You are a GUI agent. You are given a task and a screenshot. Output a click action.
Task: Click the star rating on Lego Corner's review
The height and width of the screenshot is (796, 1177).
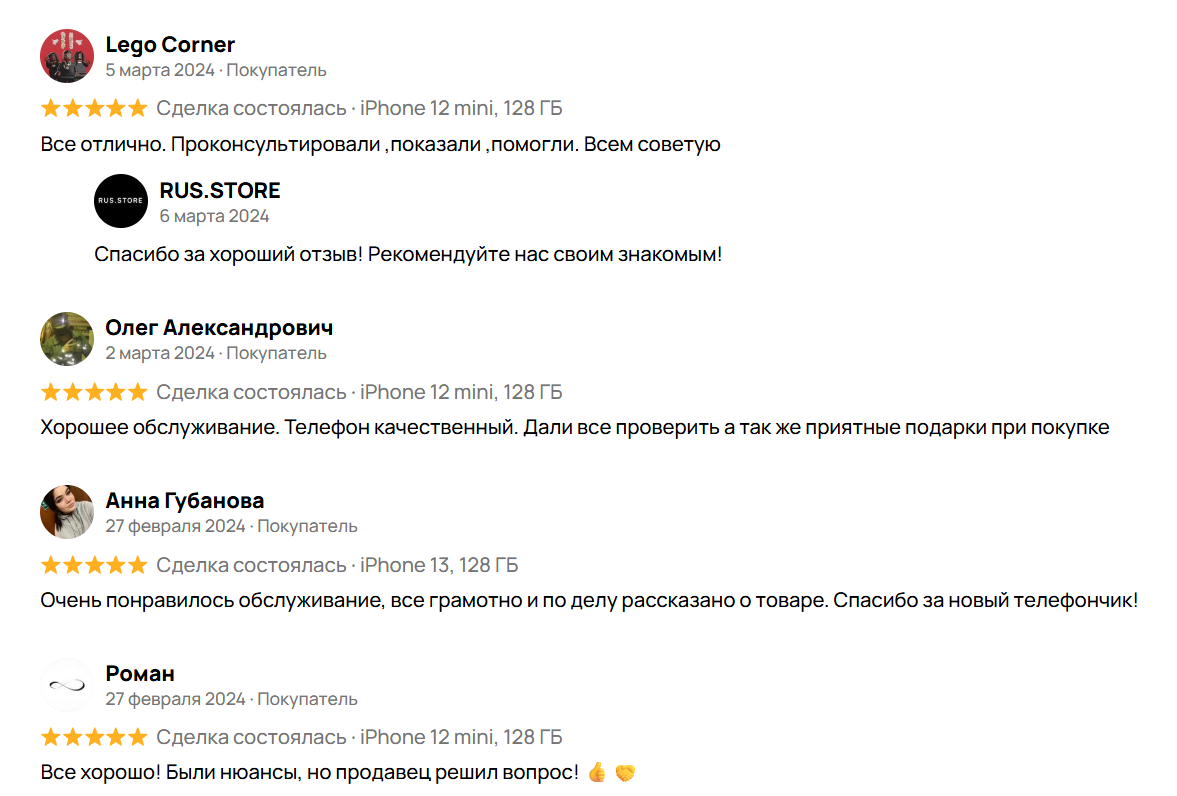[94, 108]
